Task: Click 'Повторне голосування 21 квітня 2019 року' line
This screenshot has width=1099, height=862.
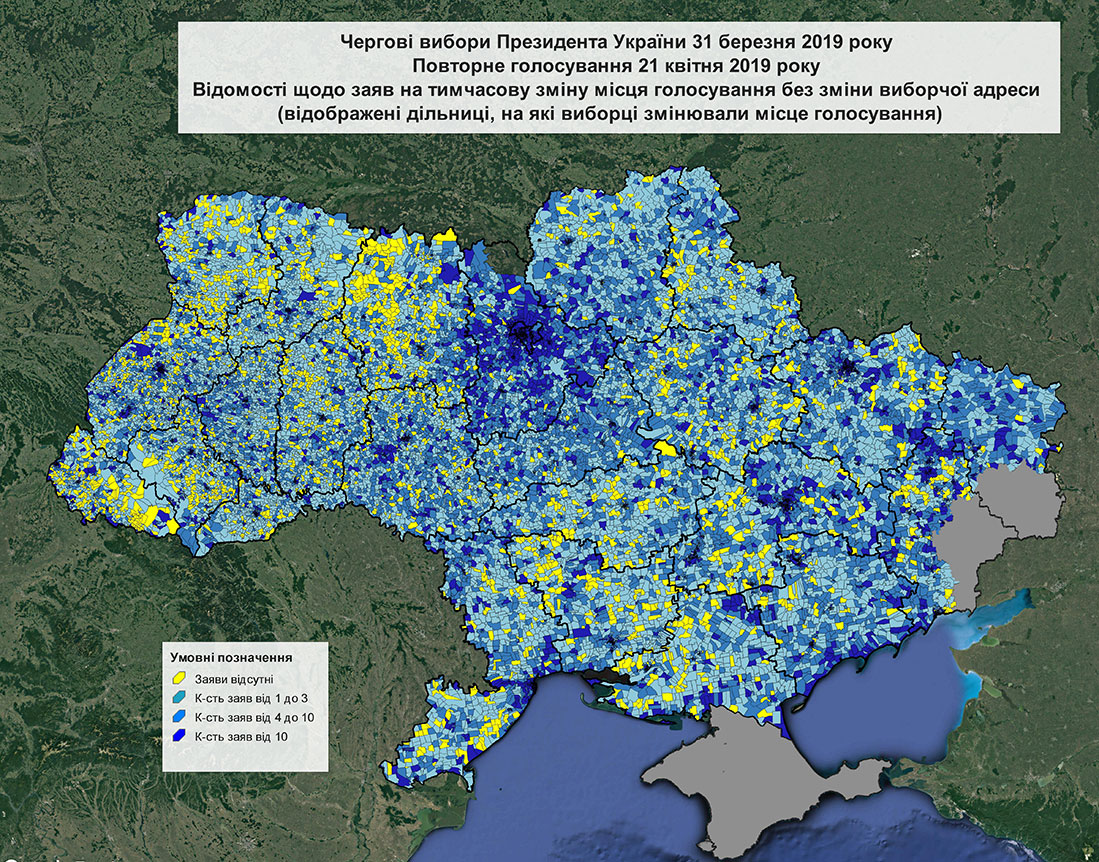Action: 615,67
